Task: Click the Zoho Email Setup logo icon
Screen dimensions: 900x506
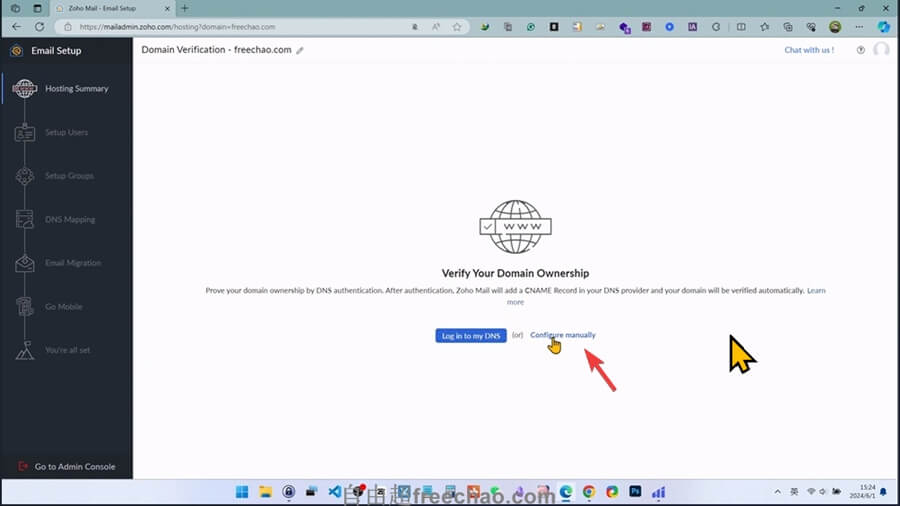Action: pos(17,50)
